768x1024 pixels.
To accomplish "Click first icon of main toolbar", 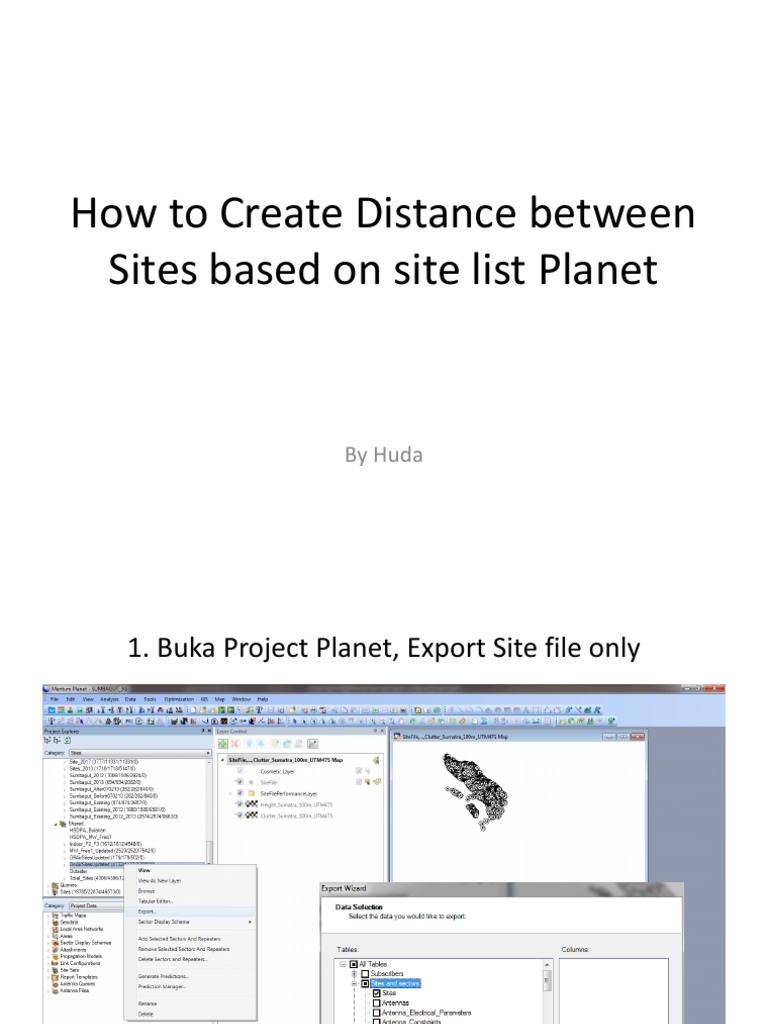I will (51, 710).
